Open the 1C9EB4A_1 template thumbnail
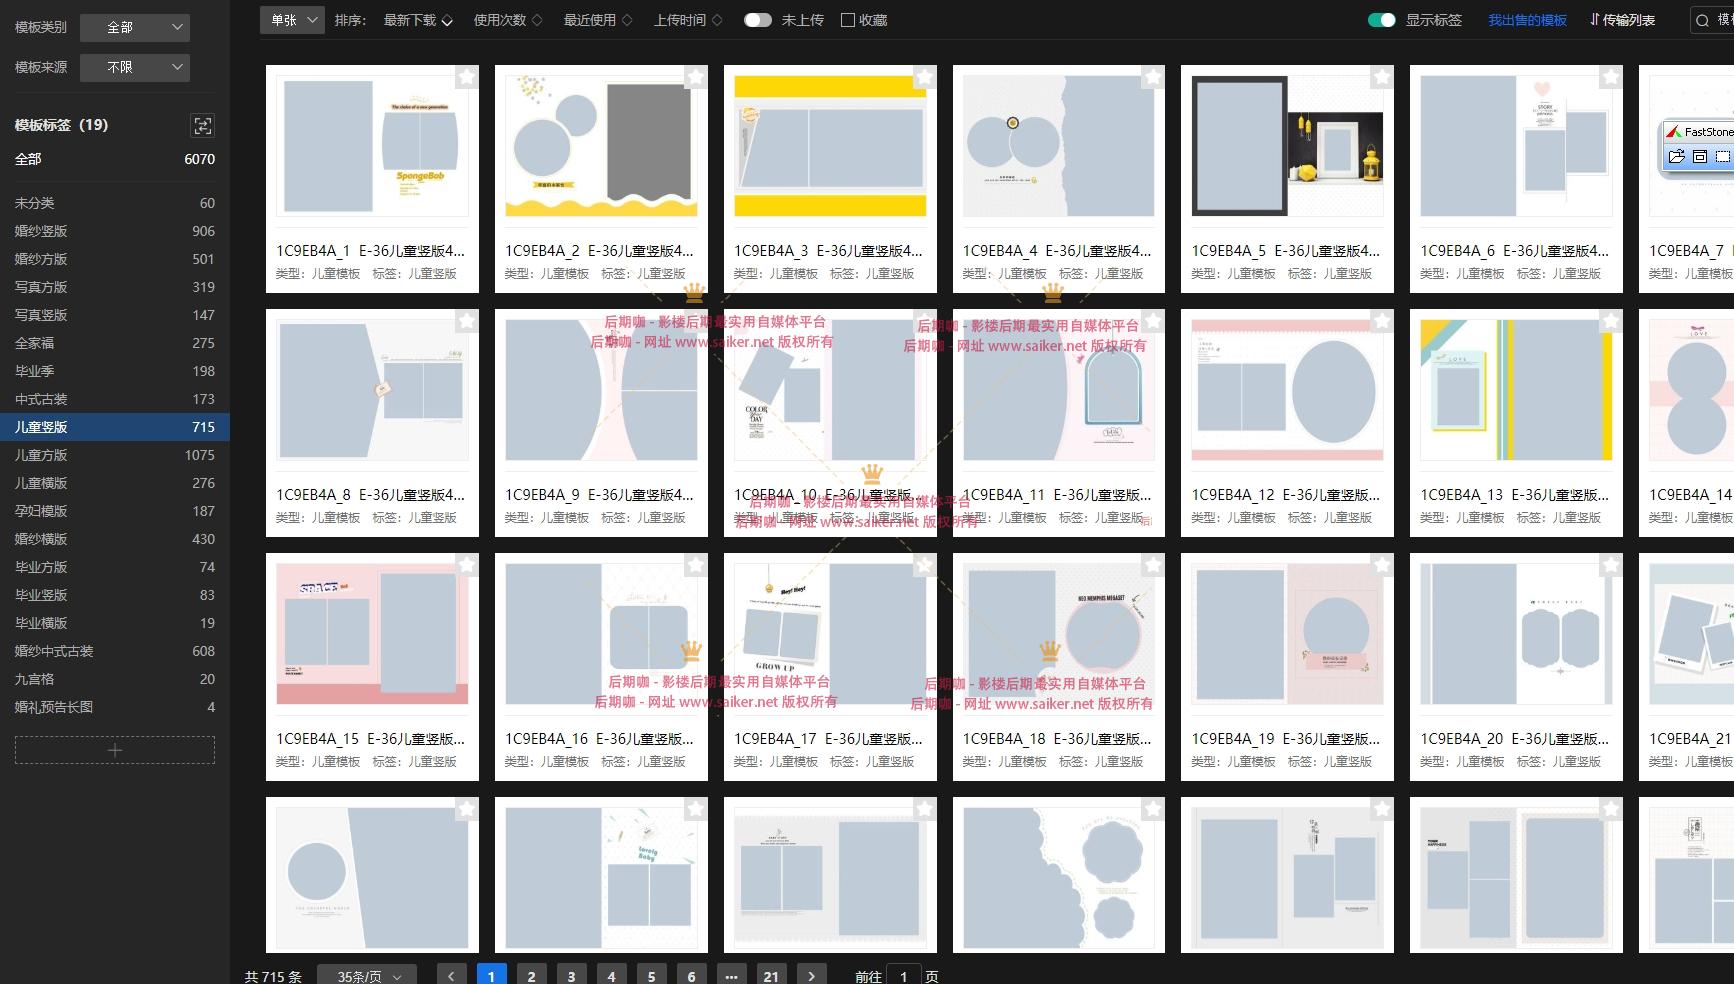The image size is (1734, 984). pyautogui.click(x=372, y=145)
